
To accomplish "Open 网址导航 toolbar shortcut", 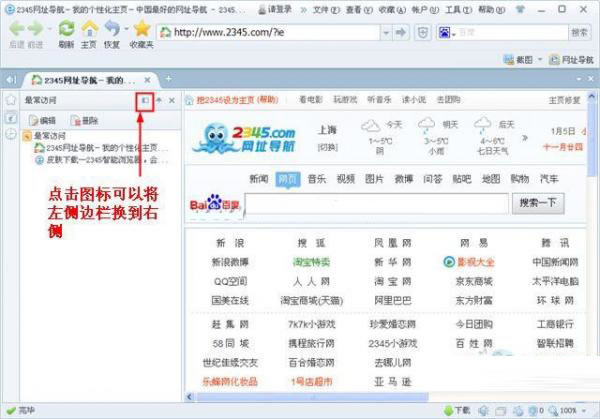I will (572, 60).
